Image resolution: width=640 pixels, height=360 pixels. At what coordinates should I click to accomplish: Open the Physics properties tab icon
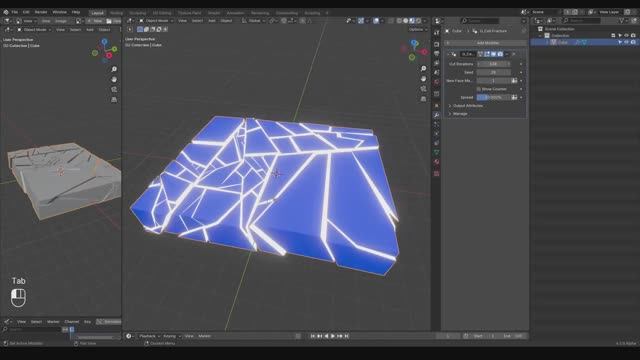click(x=436, y=134)
